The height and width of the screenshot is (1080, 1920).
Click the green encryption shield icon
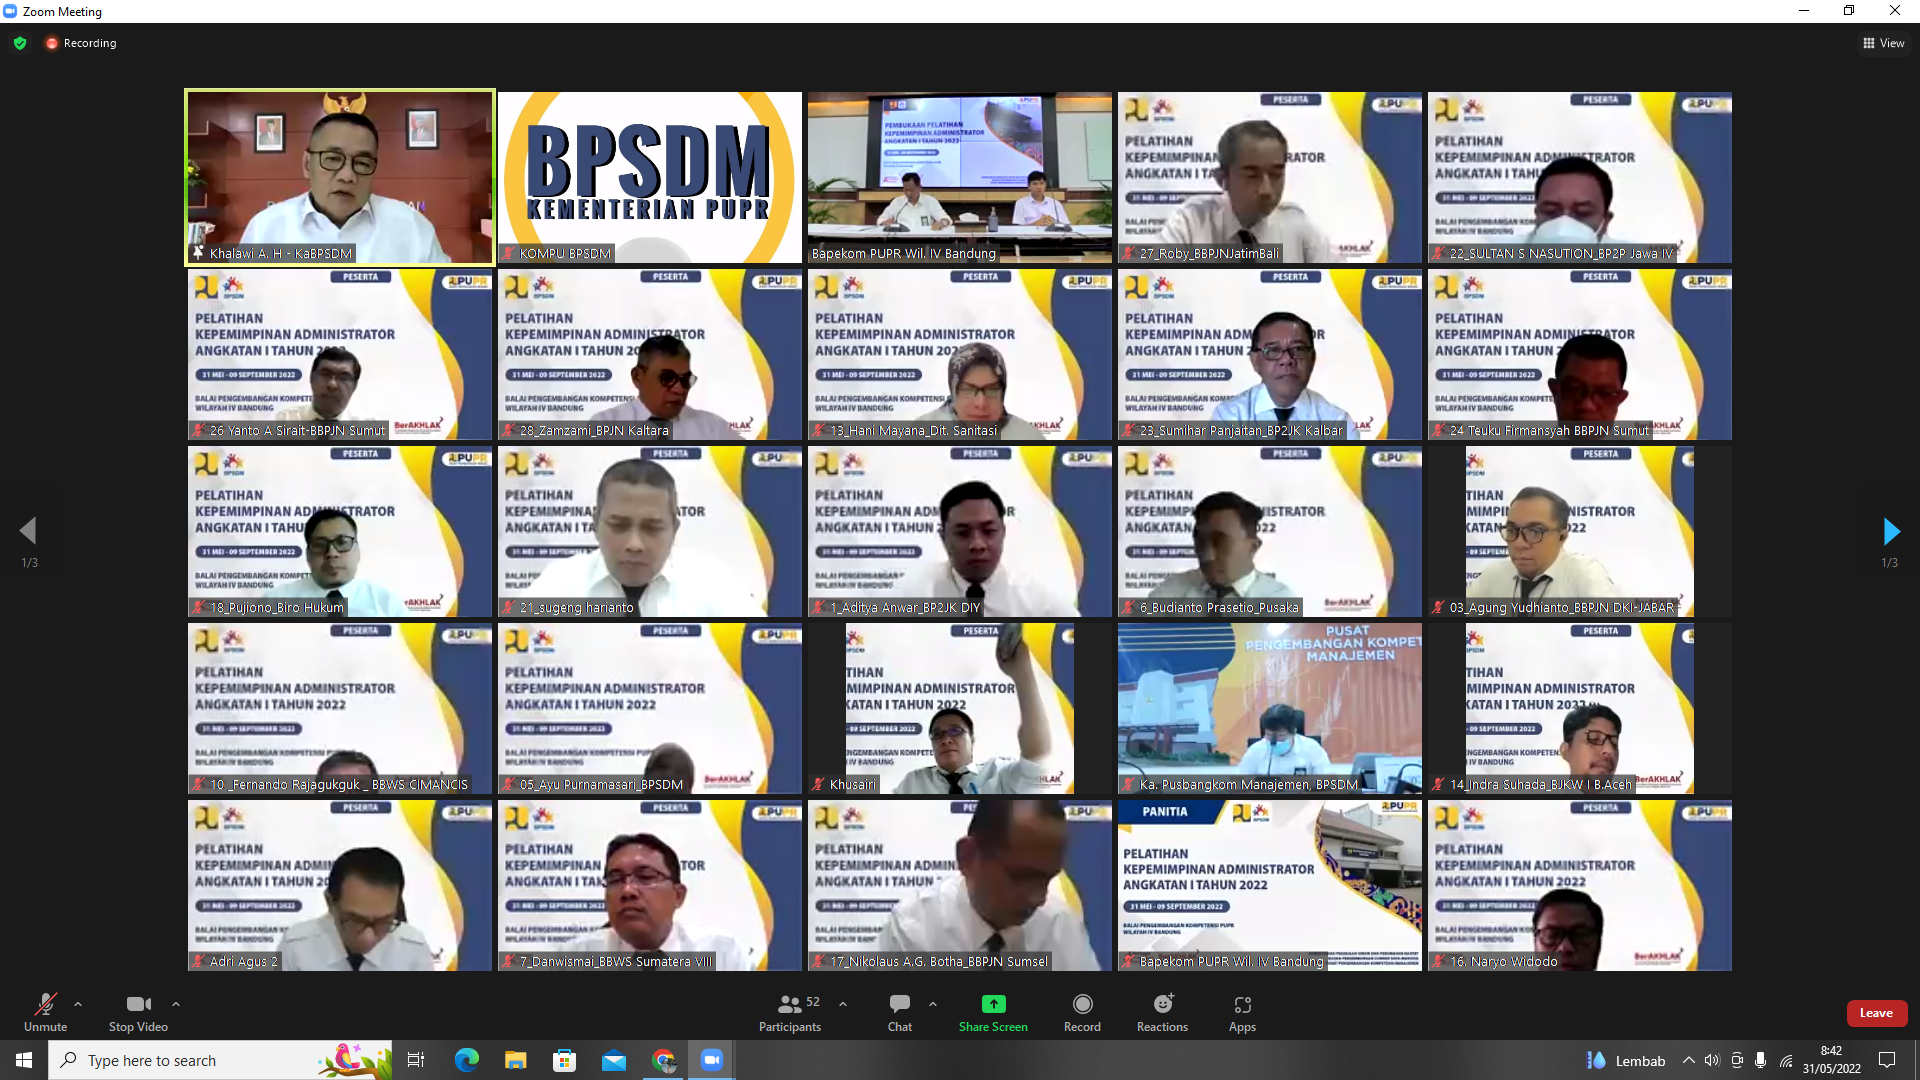(20, 43)
